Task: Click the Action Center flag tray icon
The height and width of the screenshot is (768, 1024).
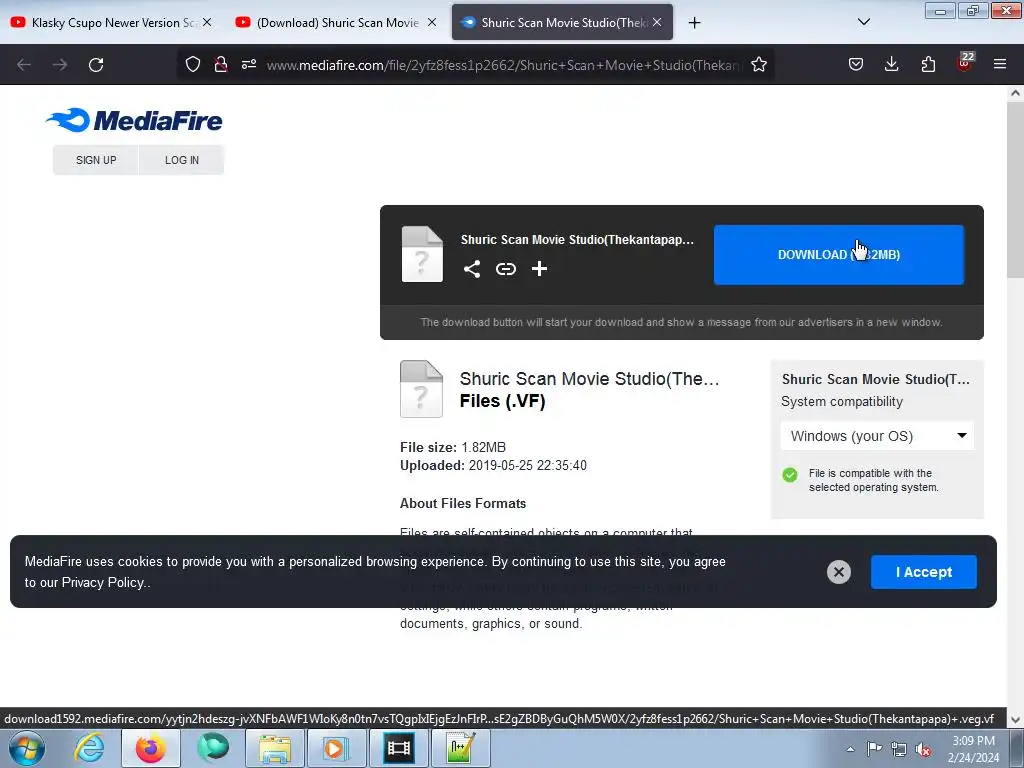Action: 874,749
